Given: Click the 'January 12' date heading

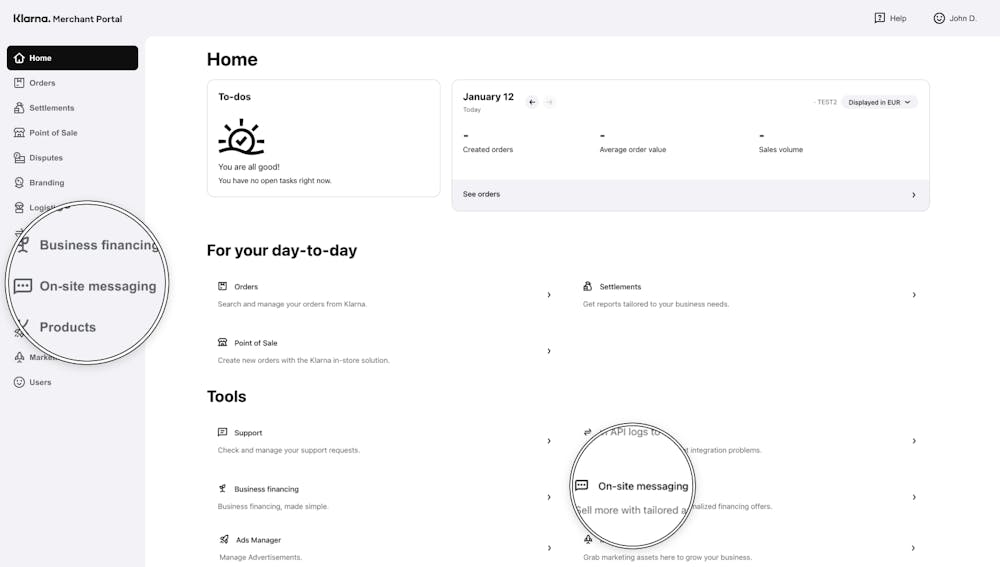Looking at the screenshot, I should pyautogui.click(x=488, y=97).
